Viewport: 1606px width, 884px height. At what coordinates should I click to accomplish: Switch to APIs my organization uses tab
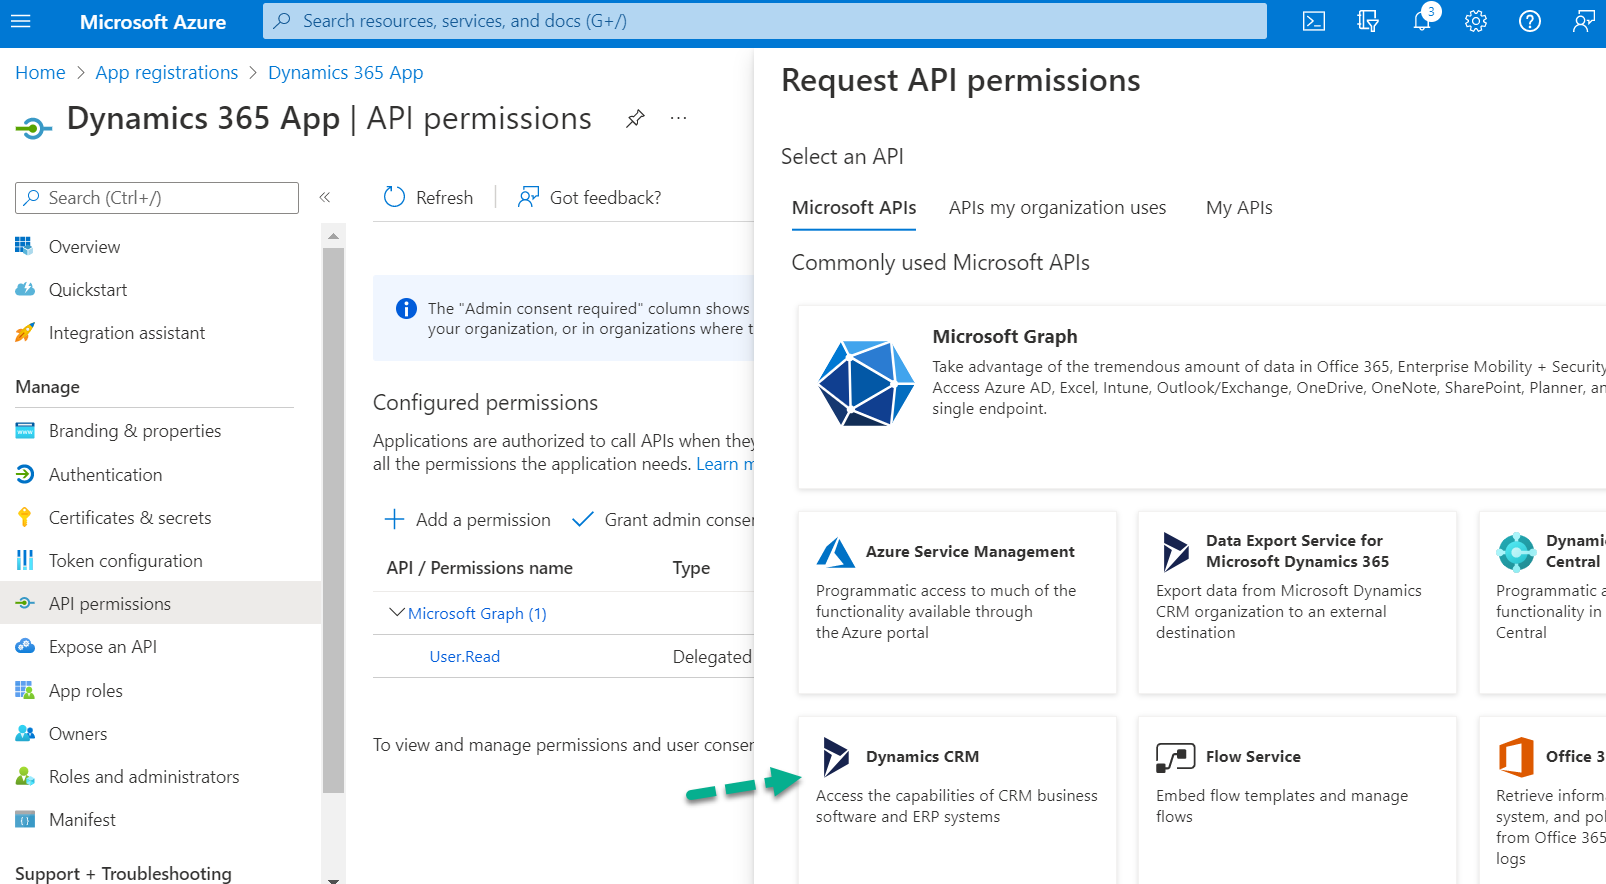[x=1057, y=208]
